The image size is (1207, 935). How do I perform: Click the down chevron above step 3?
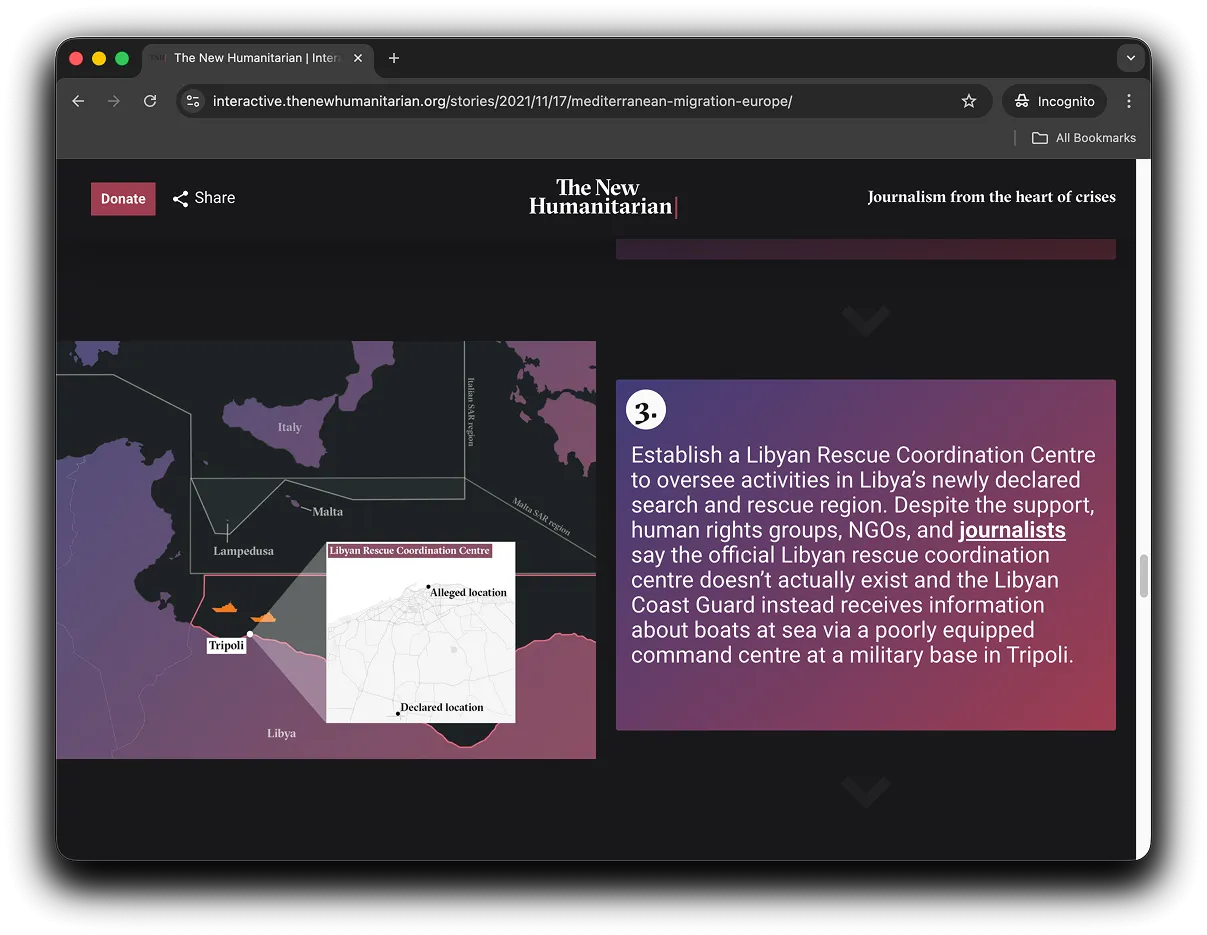pos(865,320)
